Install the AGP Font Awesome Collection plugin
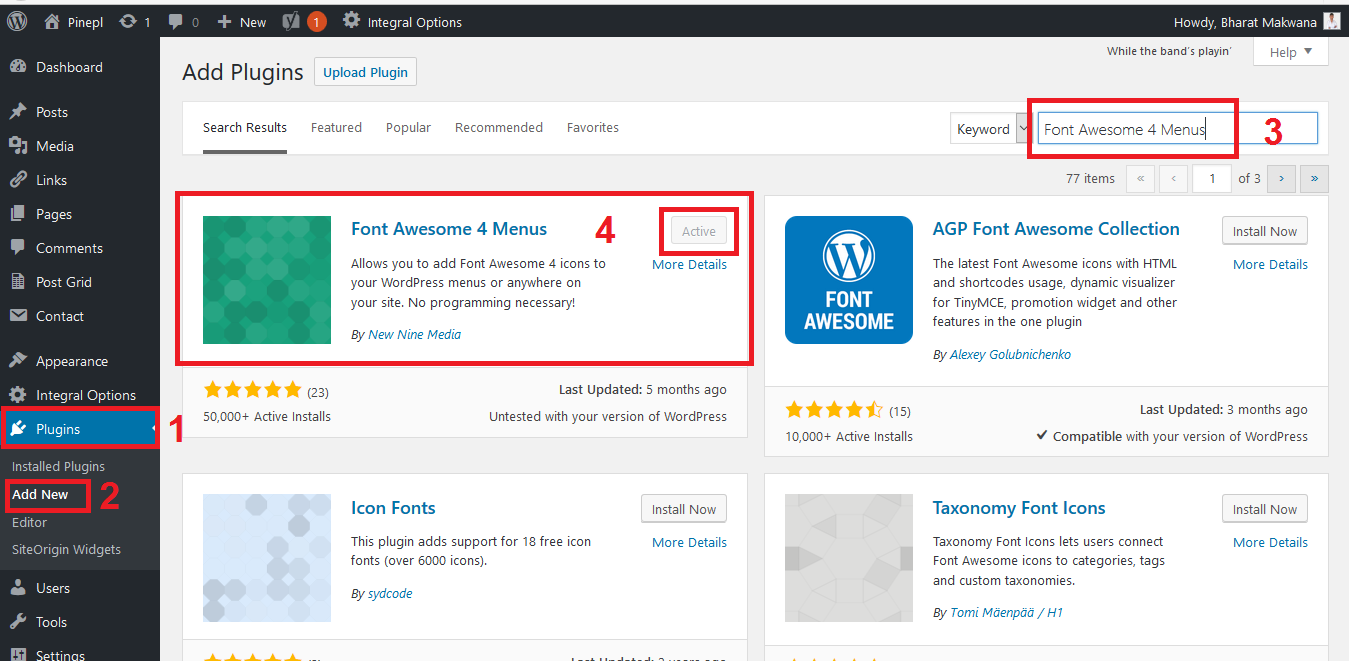Viewport: 1349px width, 661px height. 1264,230
